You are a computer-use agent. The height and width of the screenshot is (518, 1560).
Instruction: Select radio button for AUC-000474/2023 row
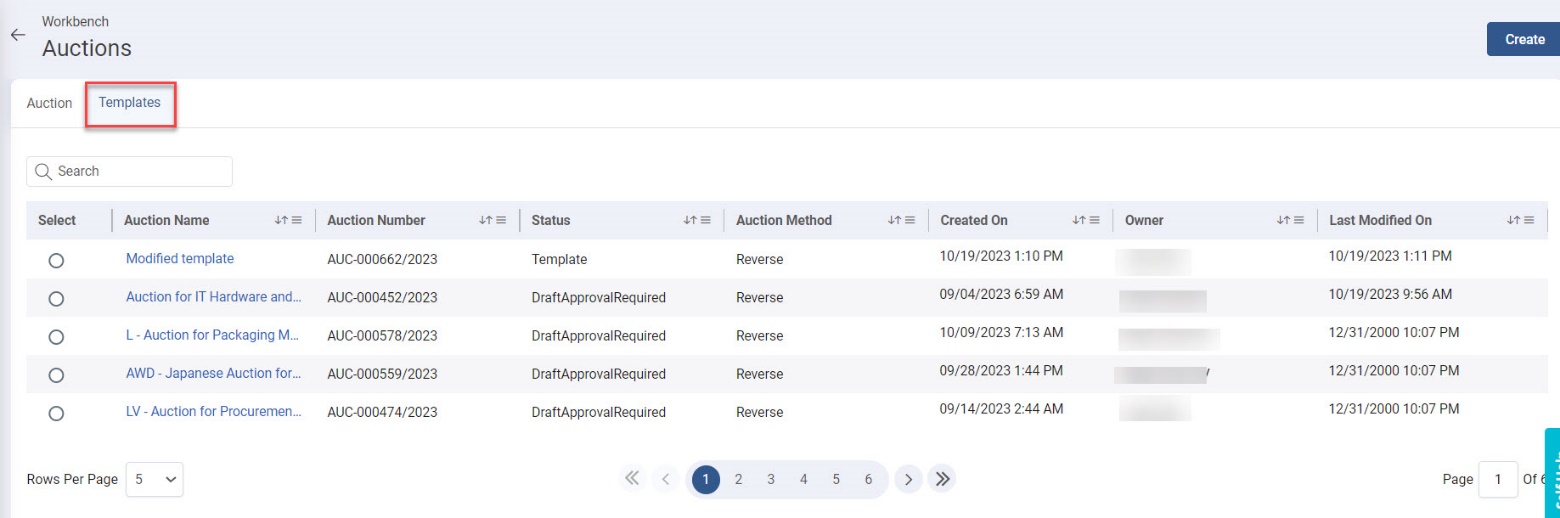(56, 413)
